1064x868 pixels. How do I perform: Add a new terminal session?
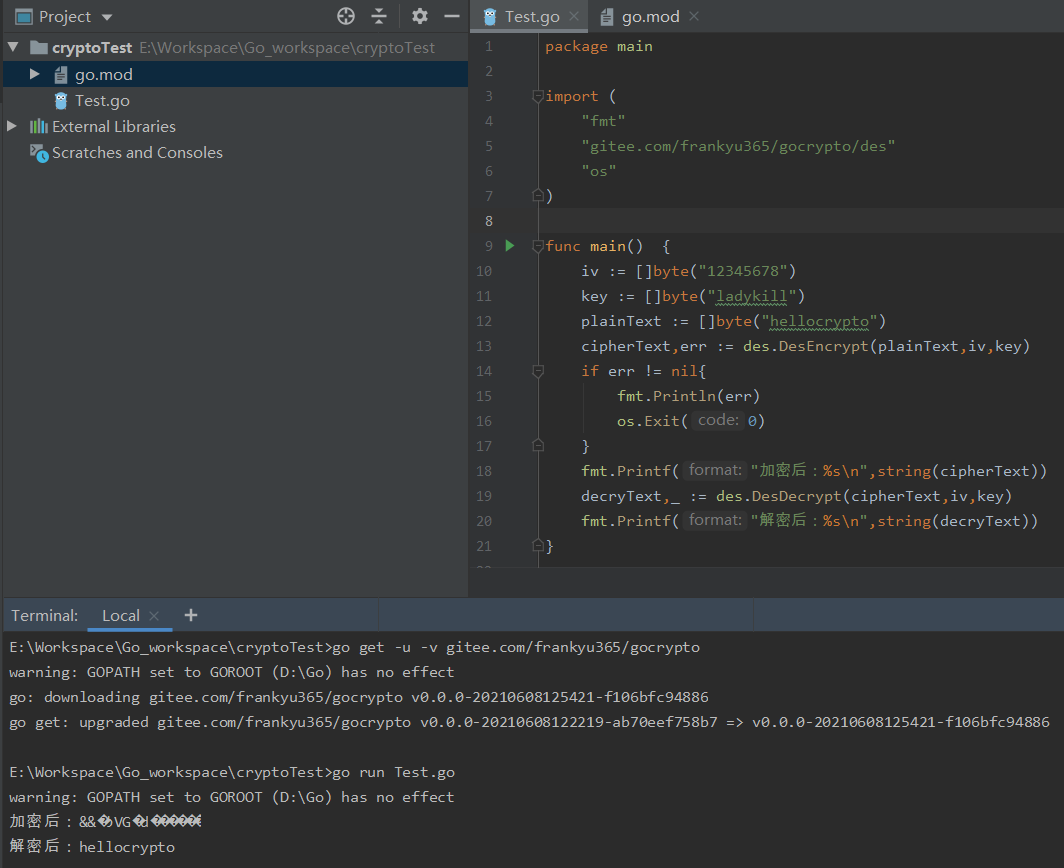pyautogui.click(x=191, y=615)
